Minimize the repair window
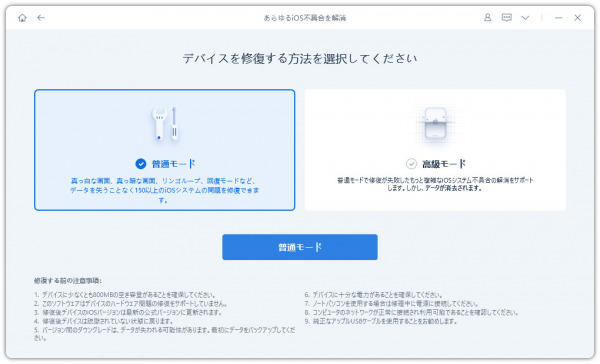The height and width of the screenshot is (364, 600). [559, 18]
